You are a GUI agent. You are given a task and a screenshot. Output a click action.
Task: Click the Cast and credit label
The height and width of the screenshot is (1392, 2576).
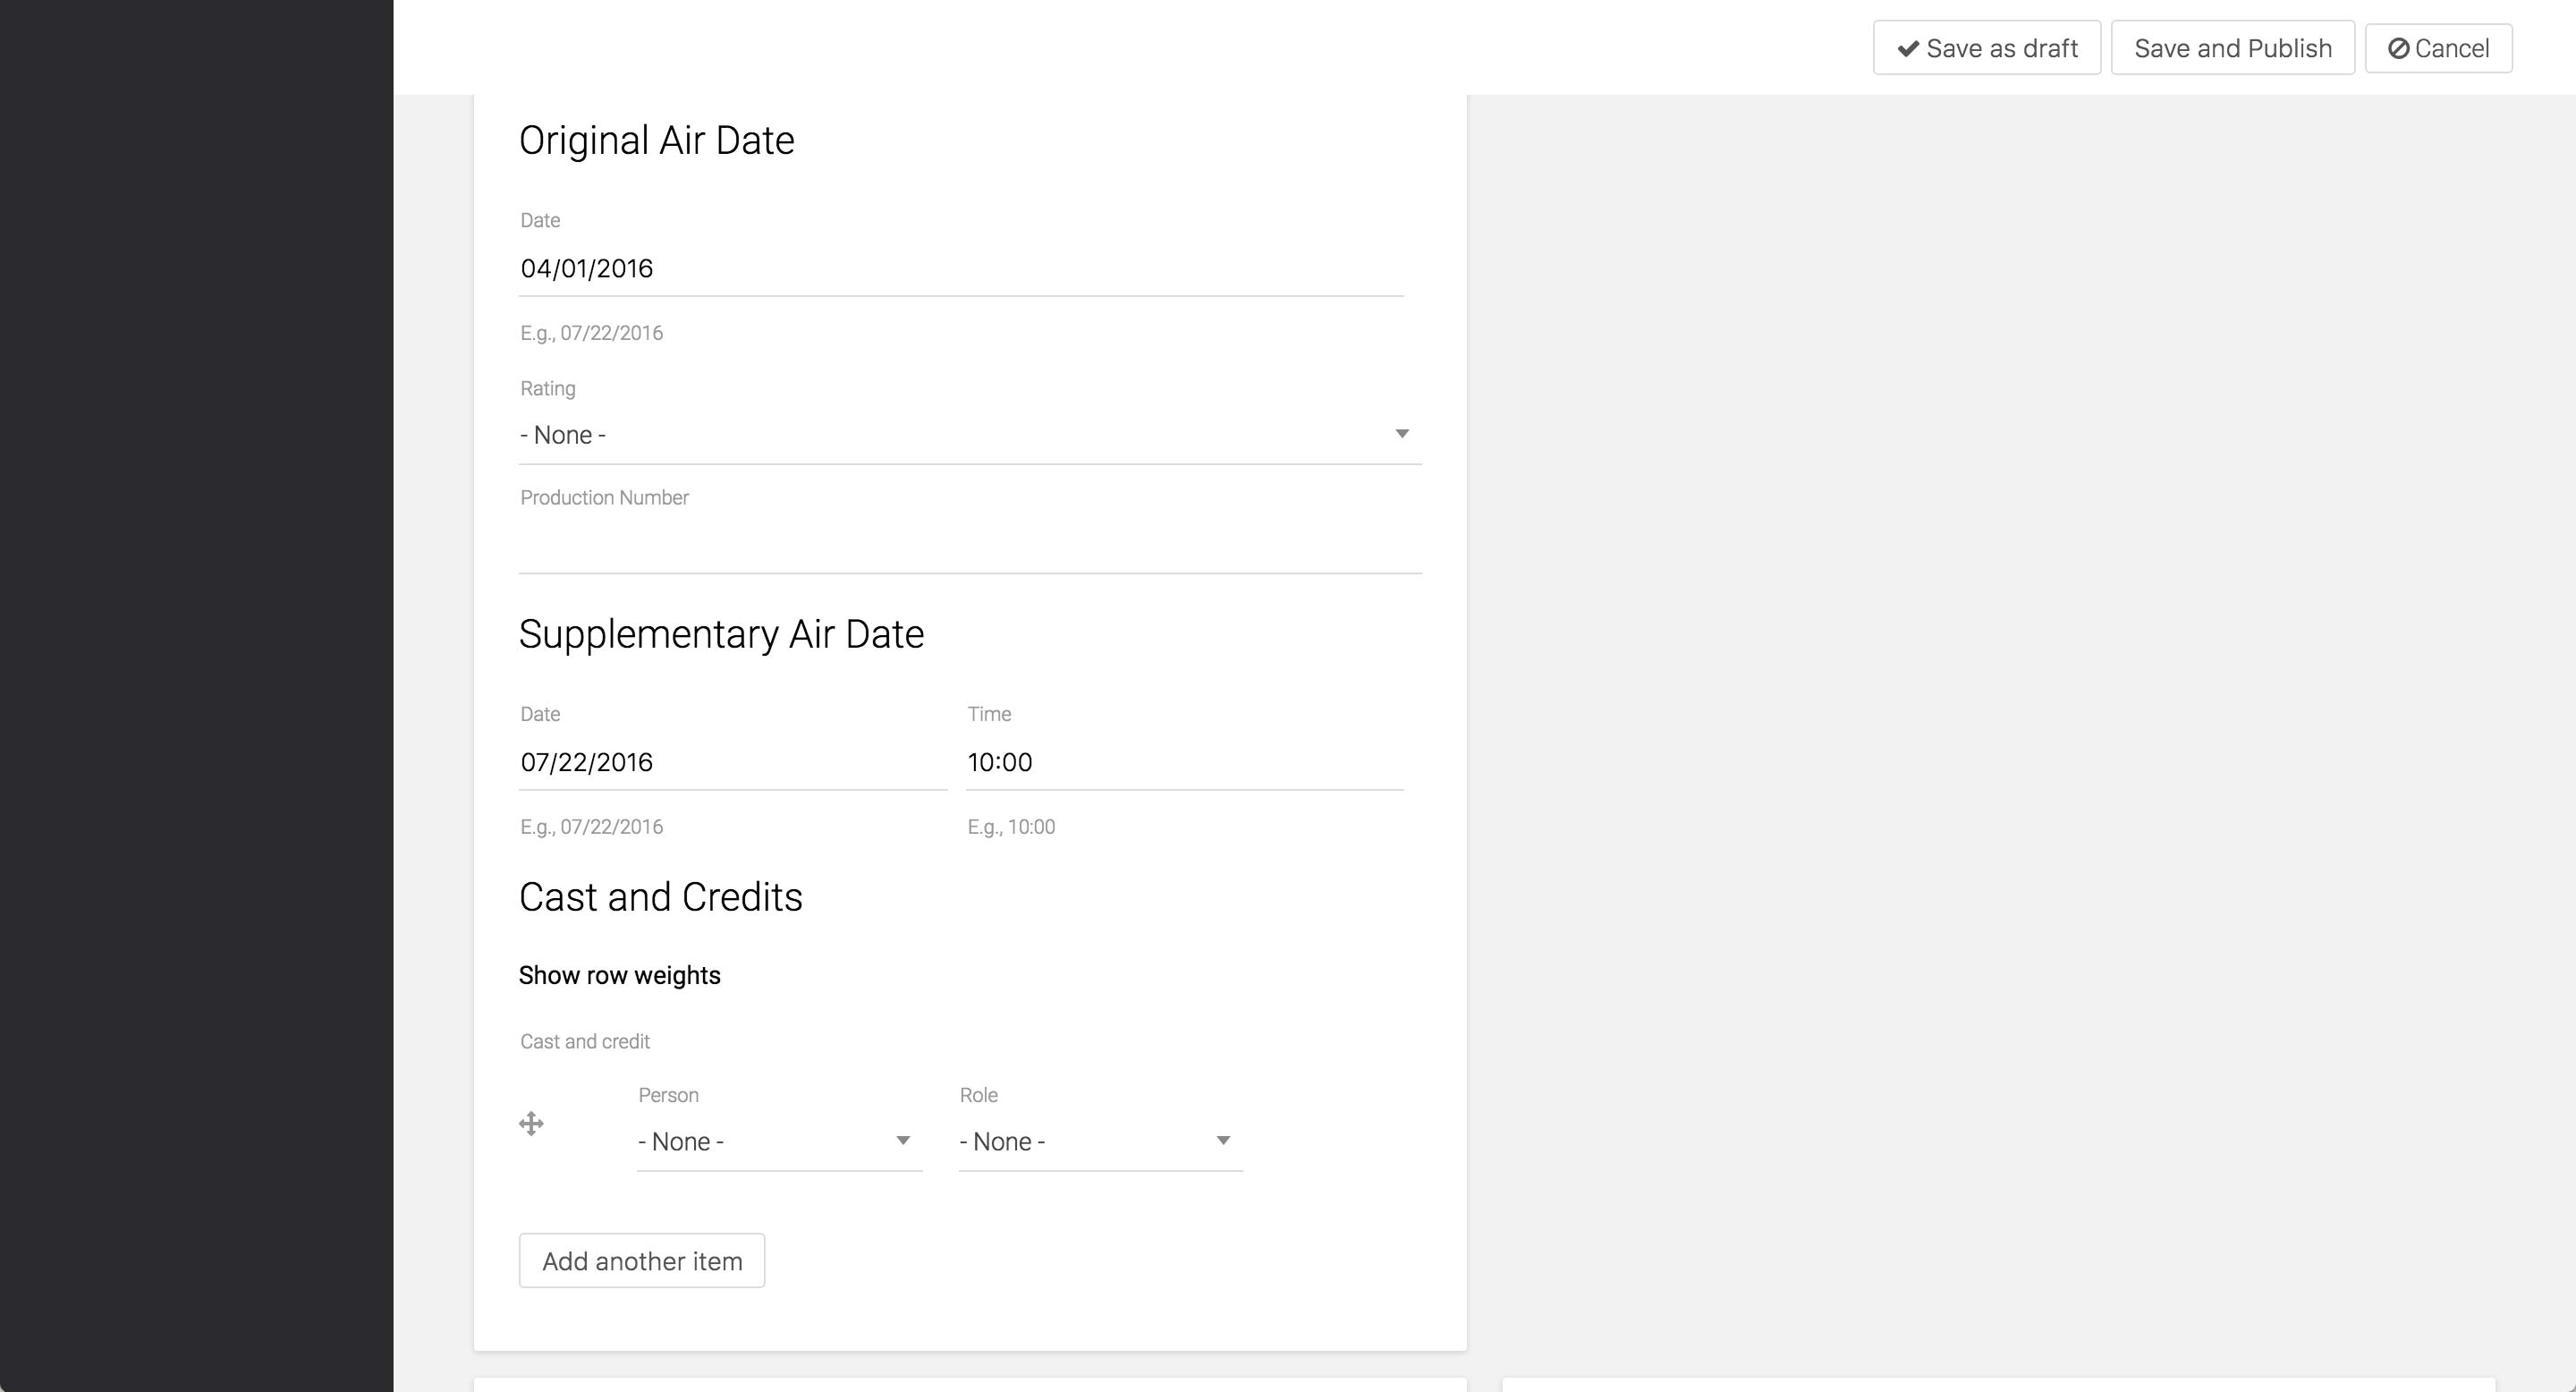click(585, 1042)
